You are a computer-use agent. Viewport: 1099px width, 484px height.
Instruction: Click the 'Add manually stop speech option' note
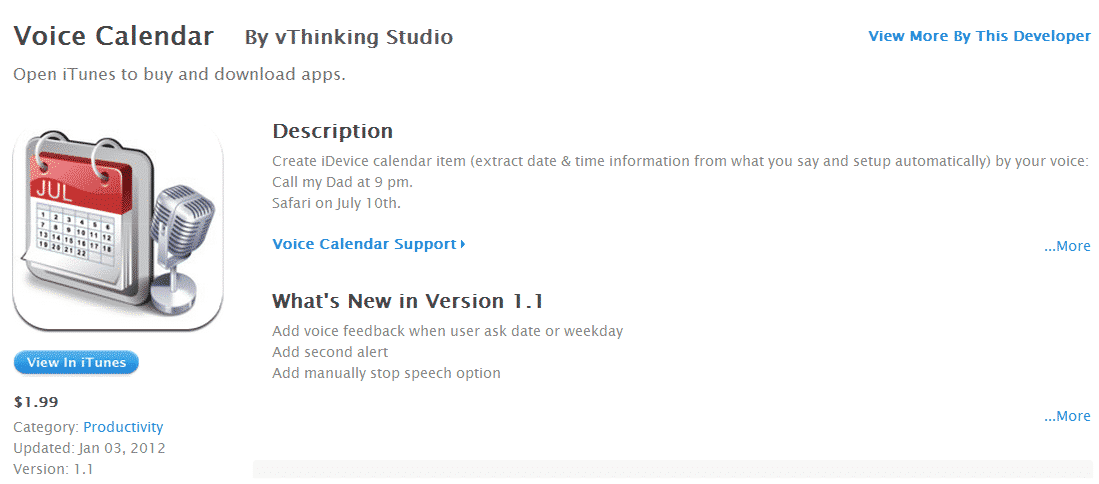386,373
